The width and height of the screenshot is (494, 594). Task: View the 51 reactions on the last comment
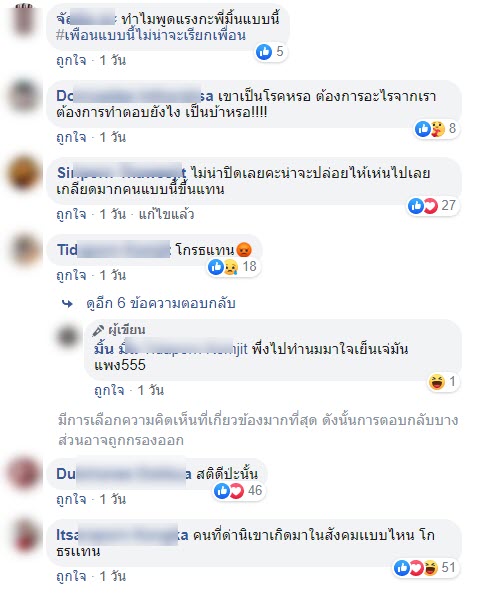point(425,568)
